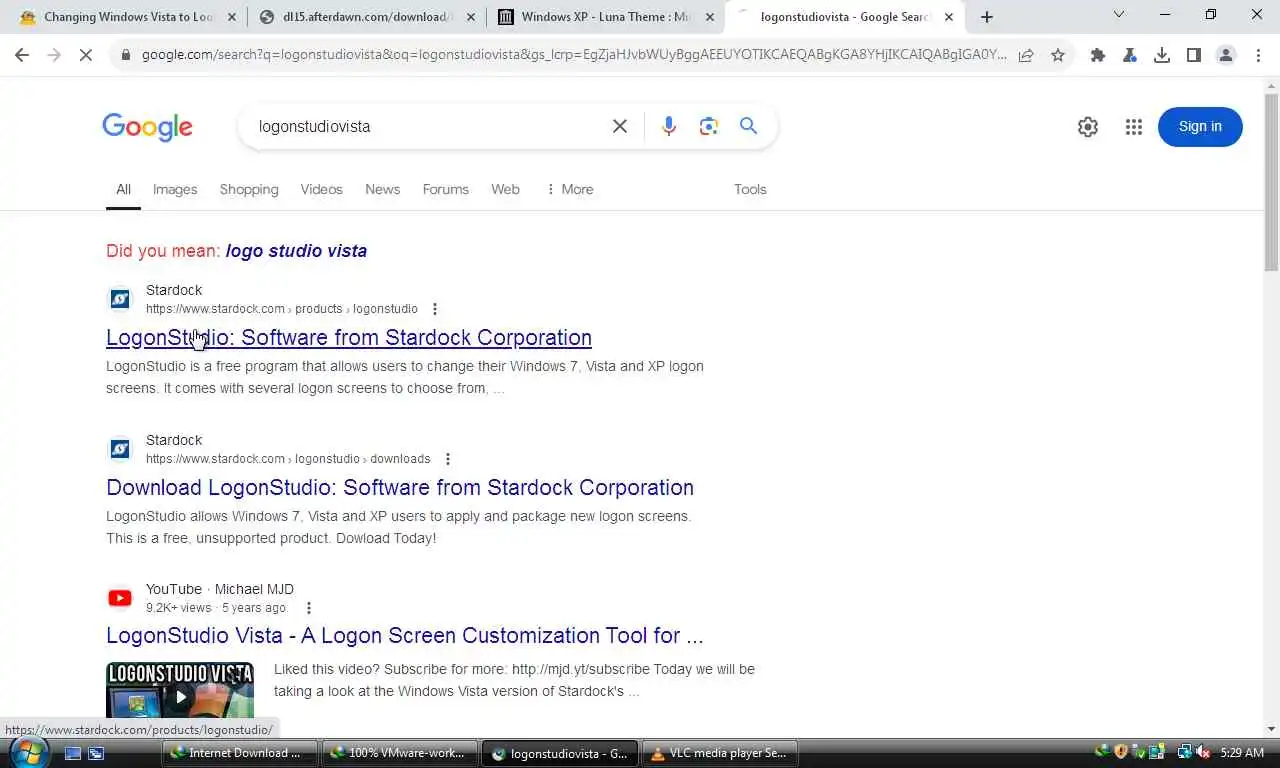Click the first result's Stardock favicon
The height and width of the screenshot is (768, 1280).
pos(120,299)
